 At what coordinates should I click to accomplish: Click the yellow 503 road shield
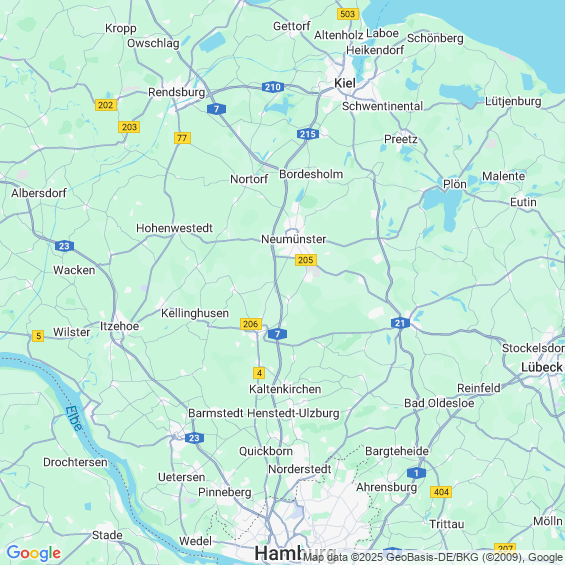coord(348,14)
